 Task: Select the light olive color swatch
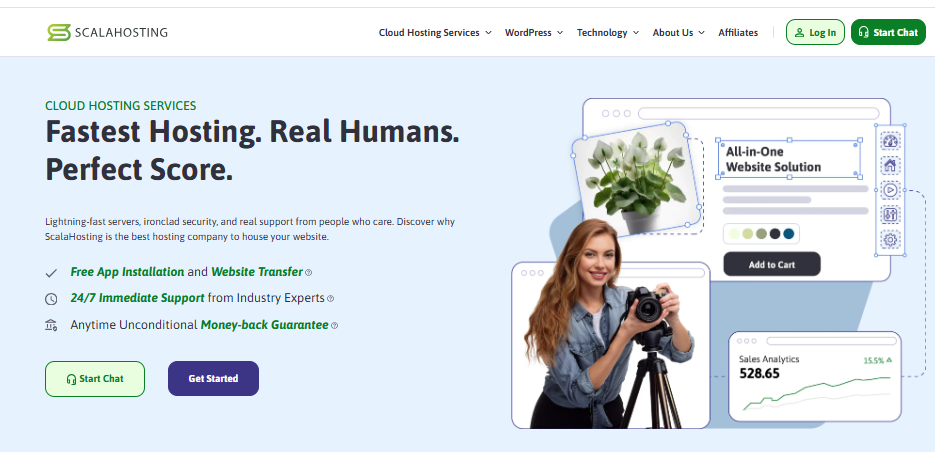(x=748, y=234)
